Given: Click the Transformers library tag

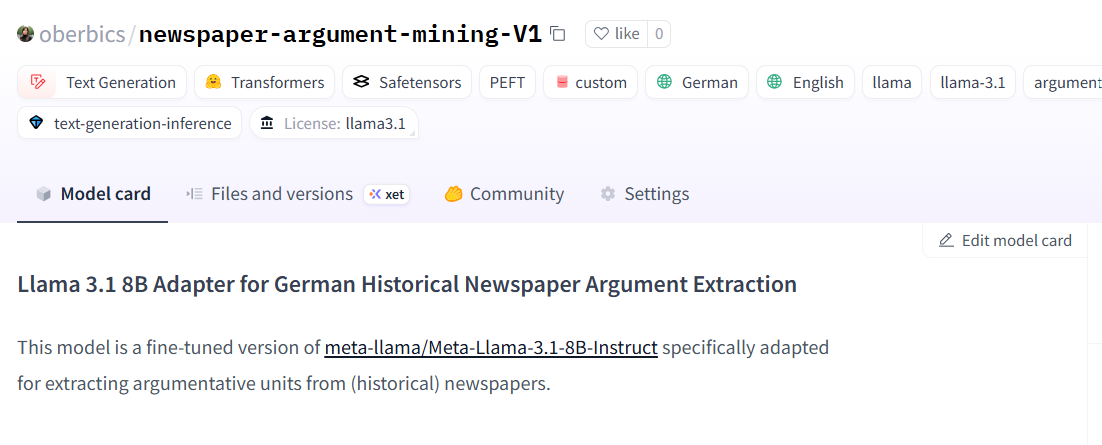Looking at the screenshot, I should [x=265, y=82].
